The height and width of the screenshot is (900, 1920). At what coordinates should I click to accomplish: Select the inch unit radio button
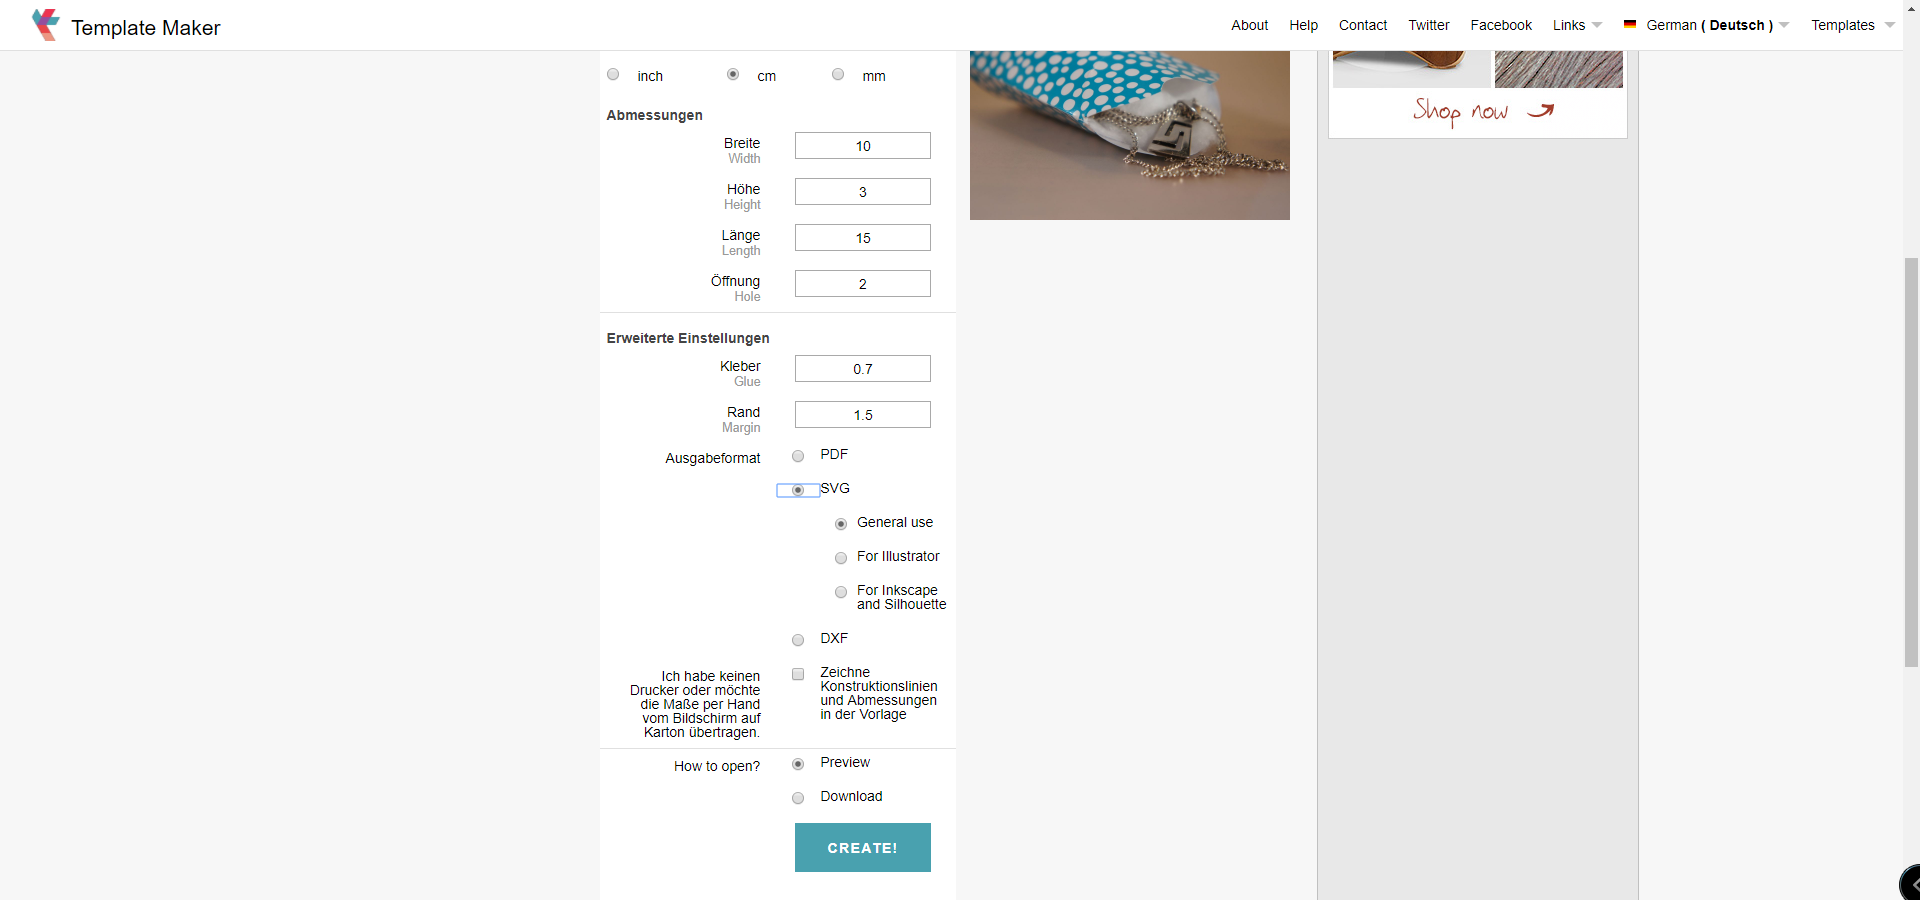click(613, 75)
